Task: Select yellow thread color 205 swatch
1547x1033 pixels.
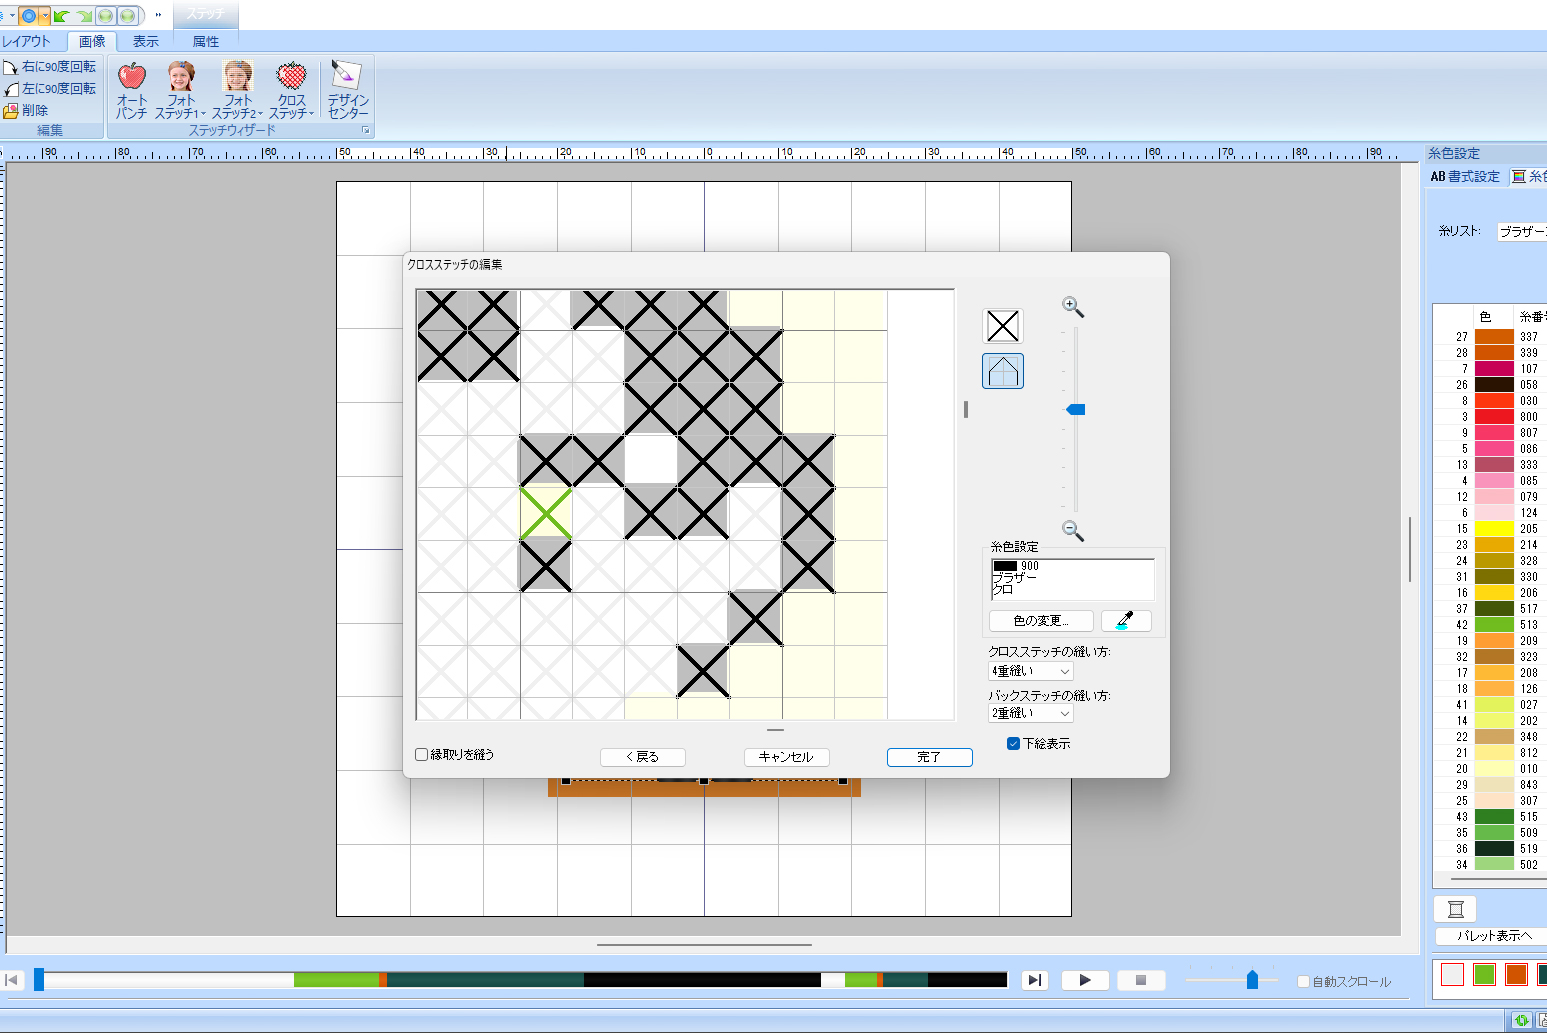Action: click(1494, 528)
